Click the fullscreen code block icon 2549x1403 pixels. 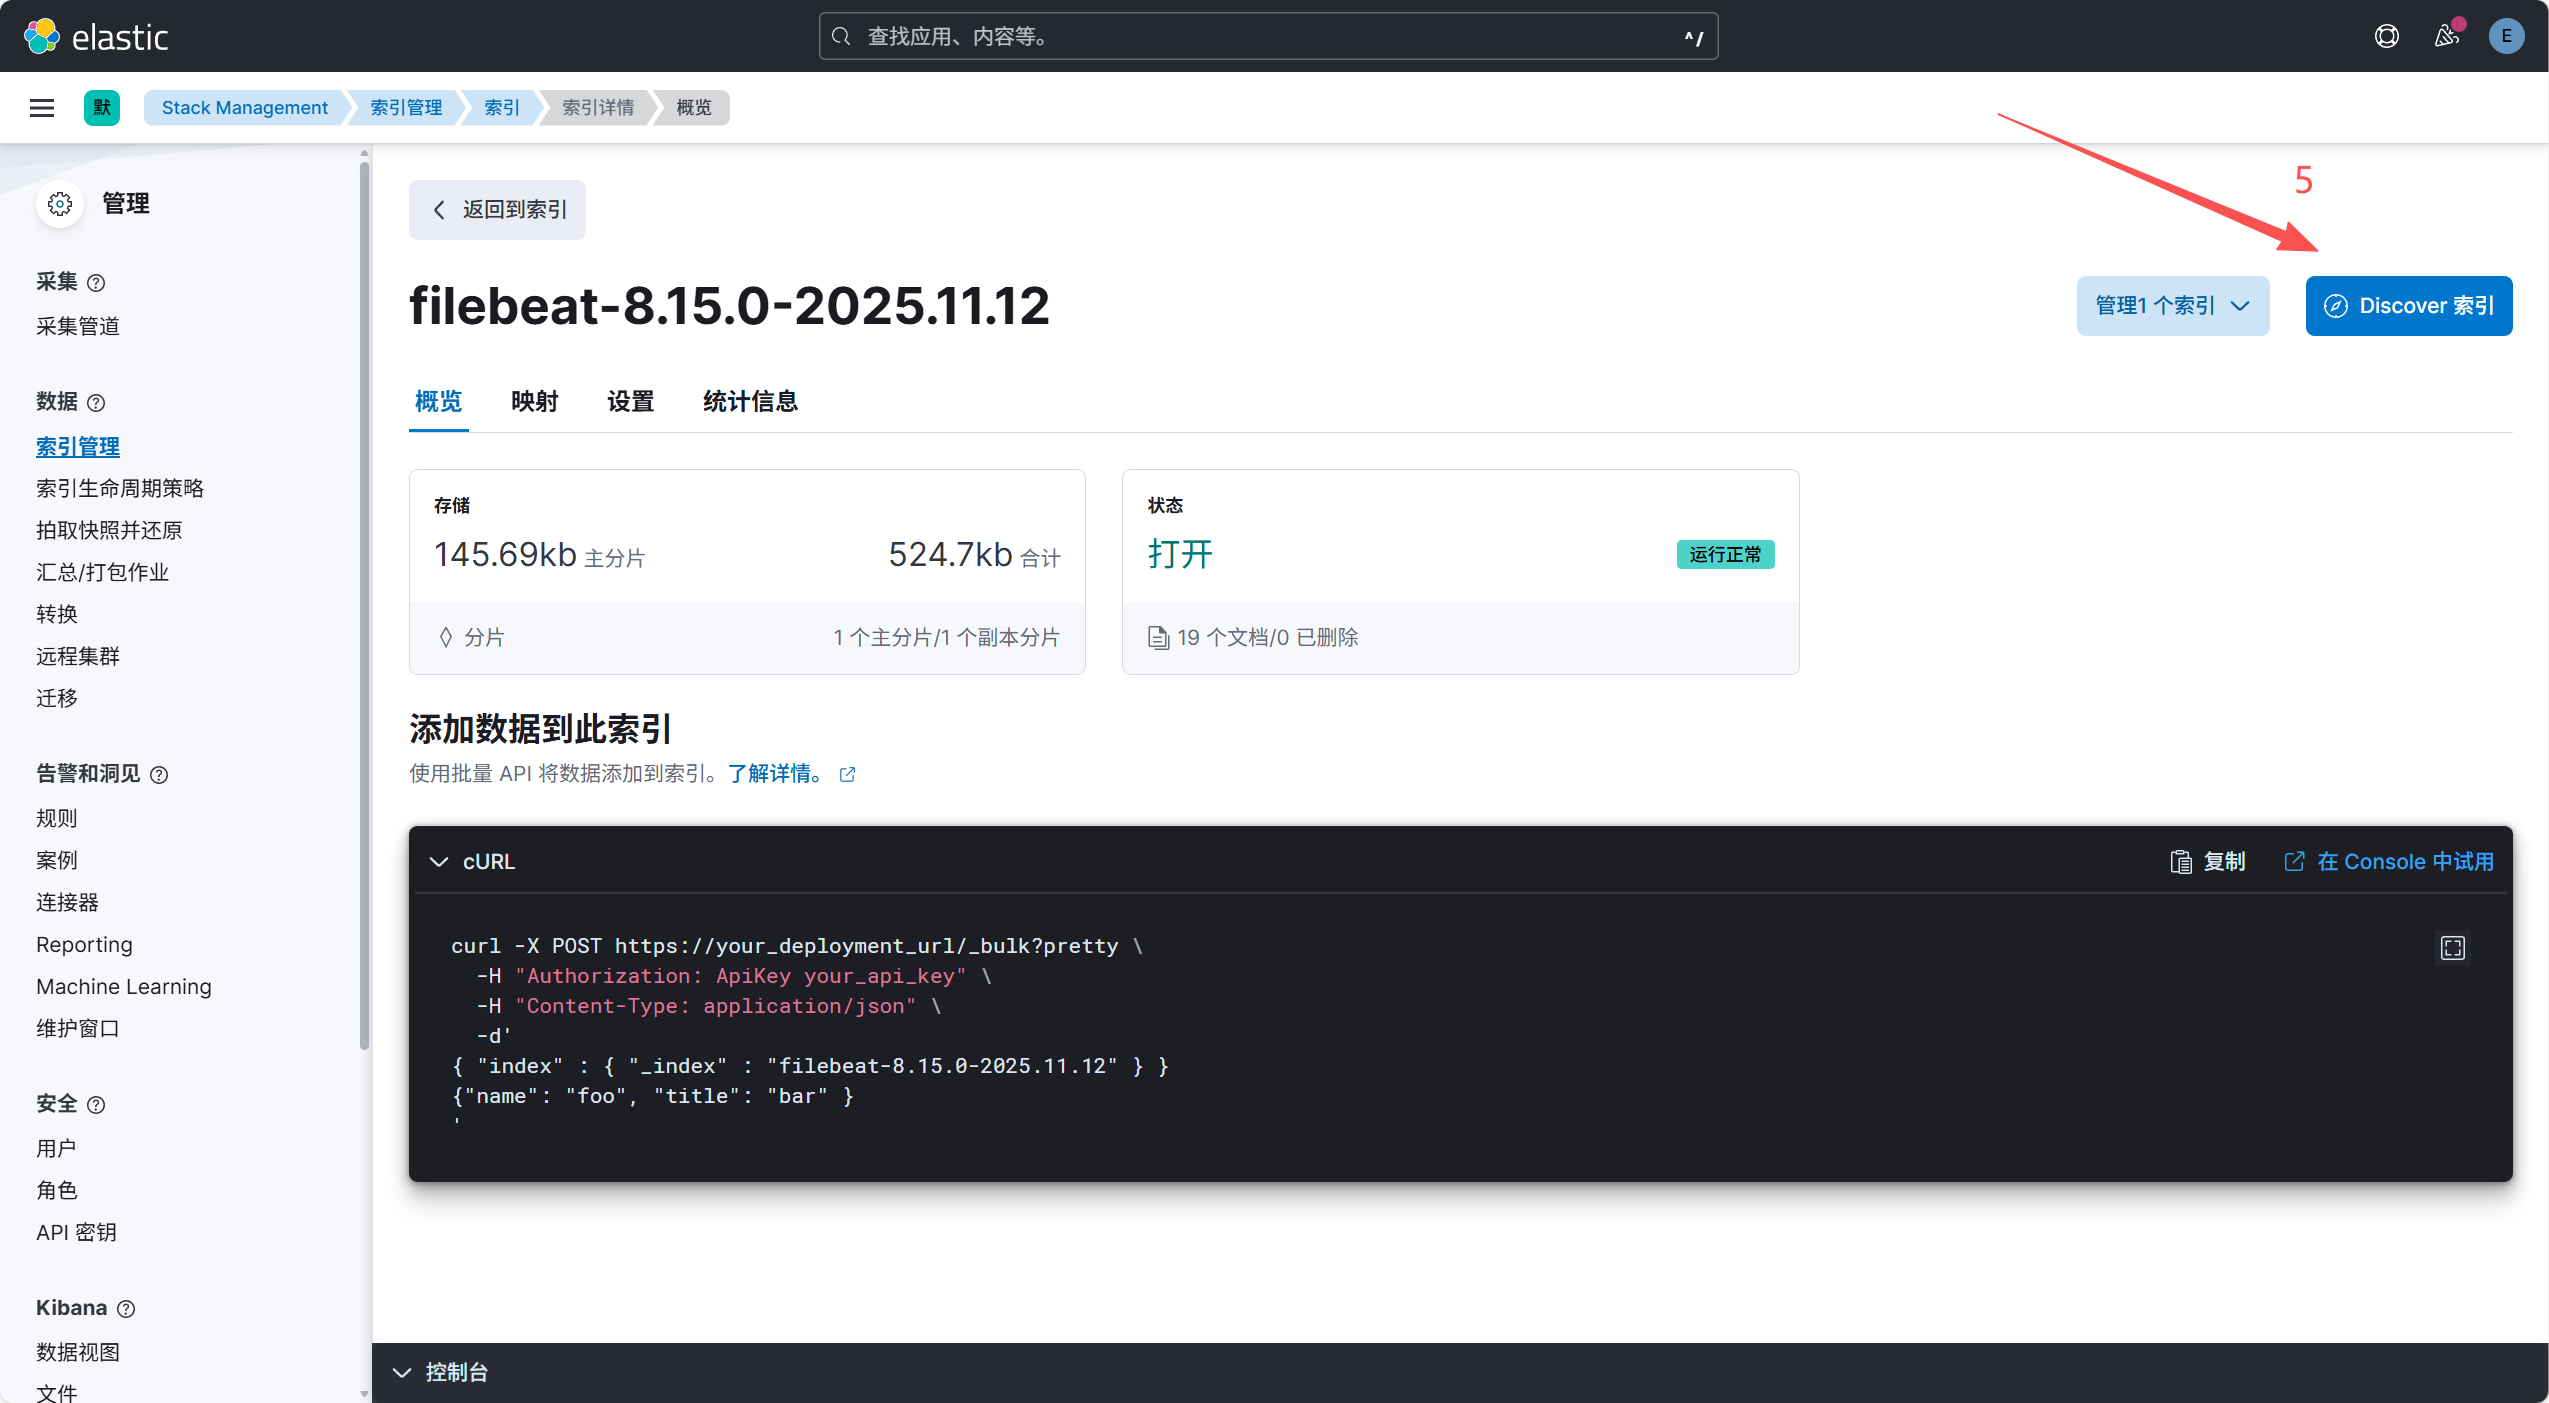(2452, 947)
